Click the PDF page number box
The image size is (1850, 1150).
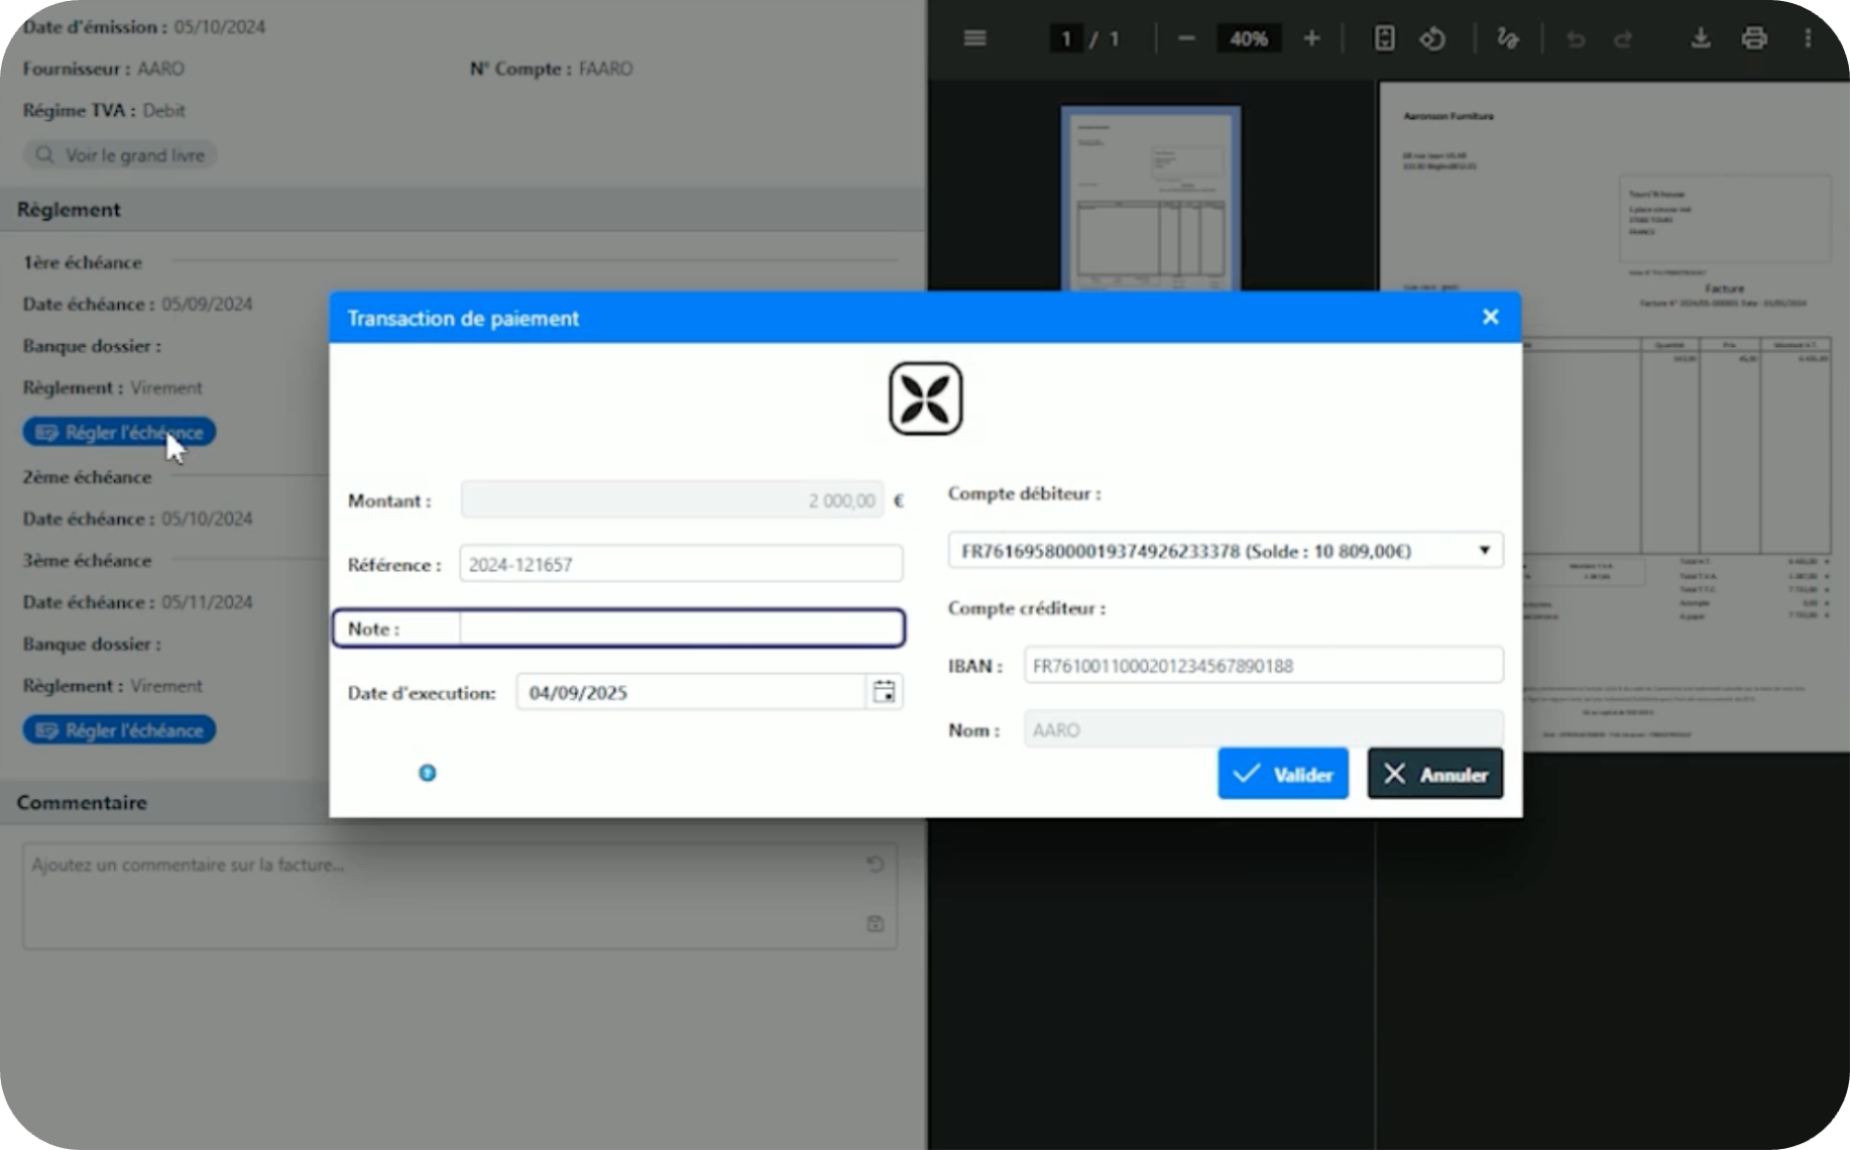[1066, 39]
